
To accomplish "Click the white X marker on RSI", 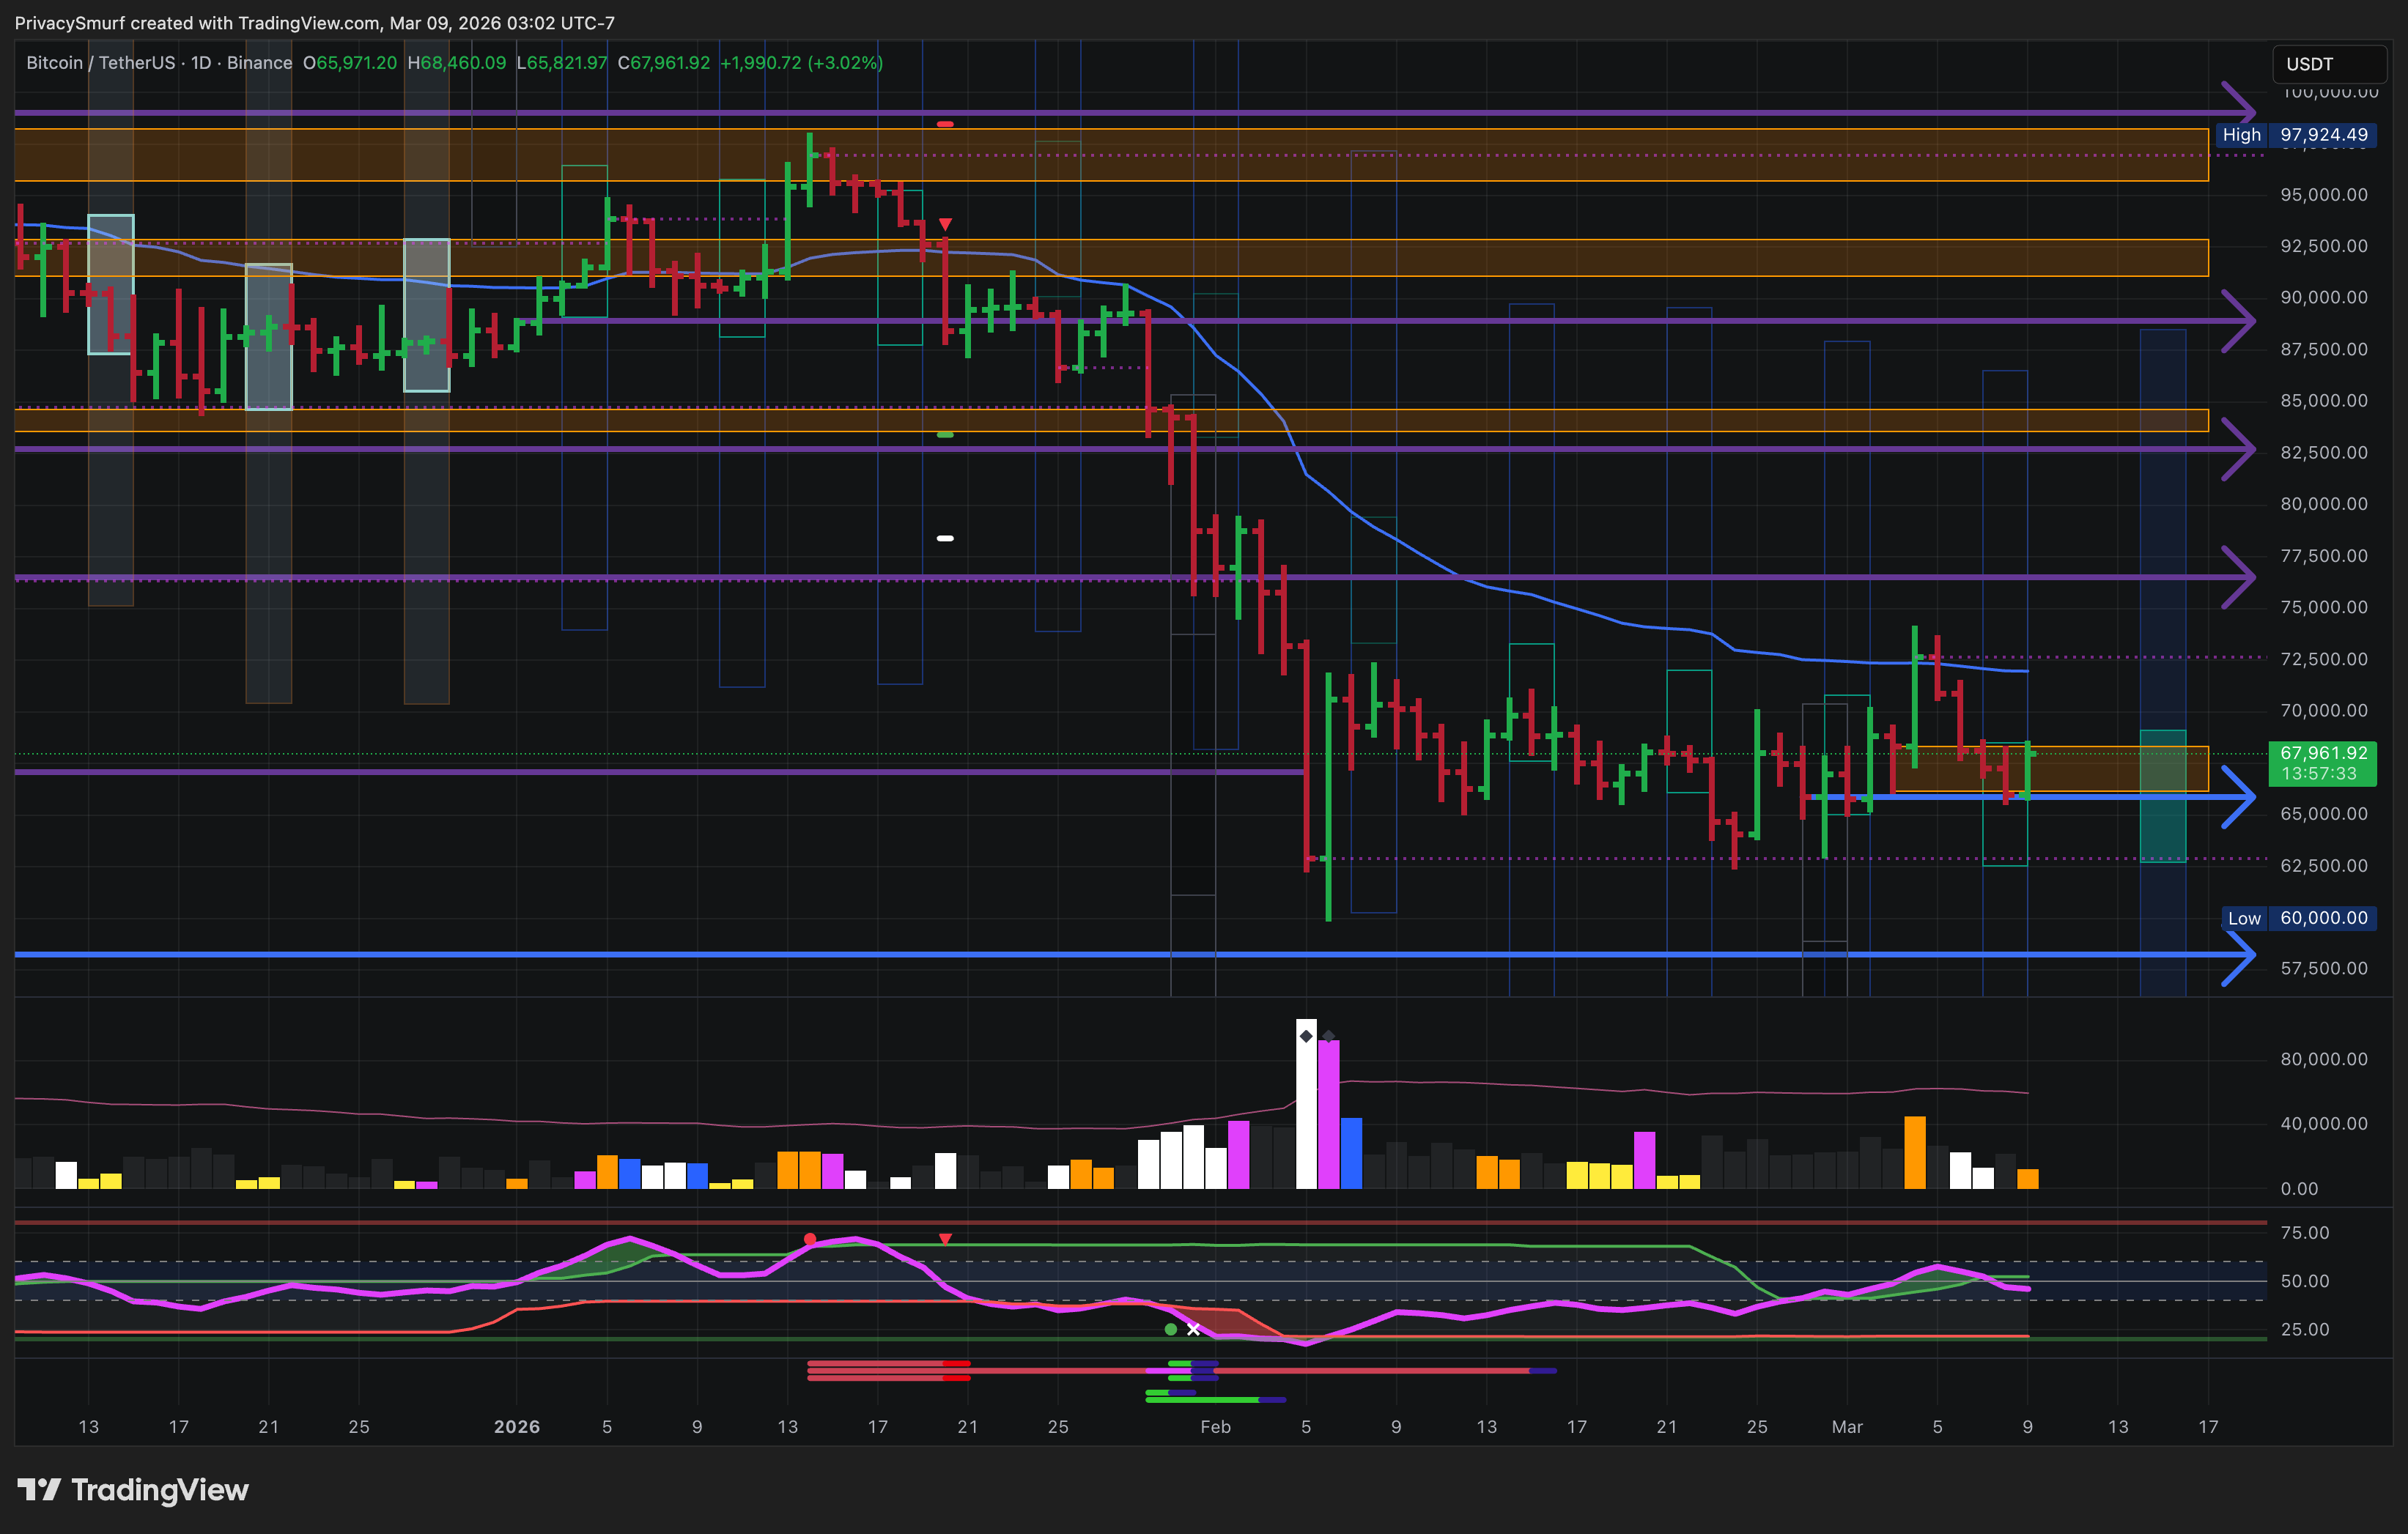I will tap(1193, 1329).
